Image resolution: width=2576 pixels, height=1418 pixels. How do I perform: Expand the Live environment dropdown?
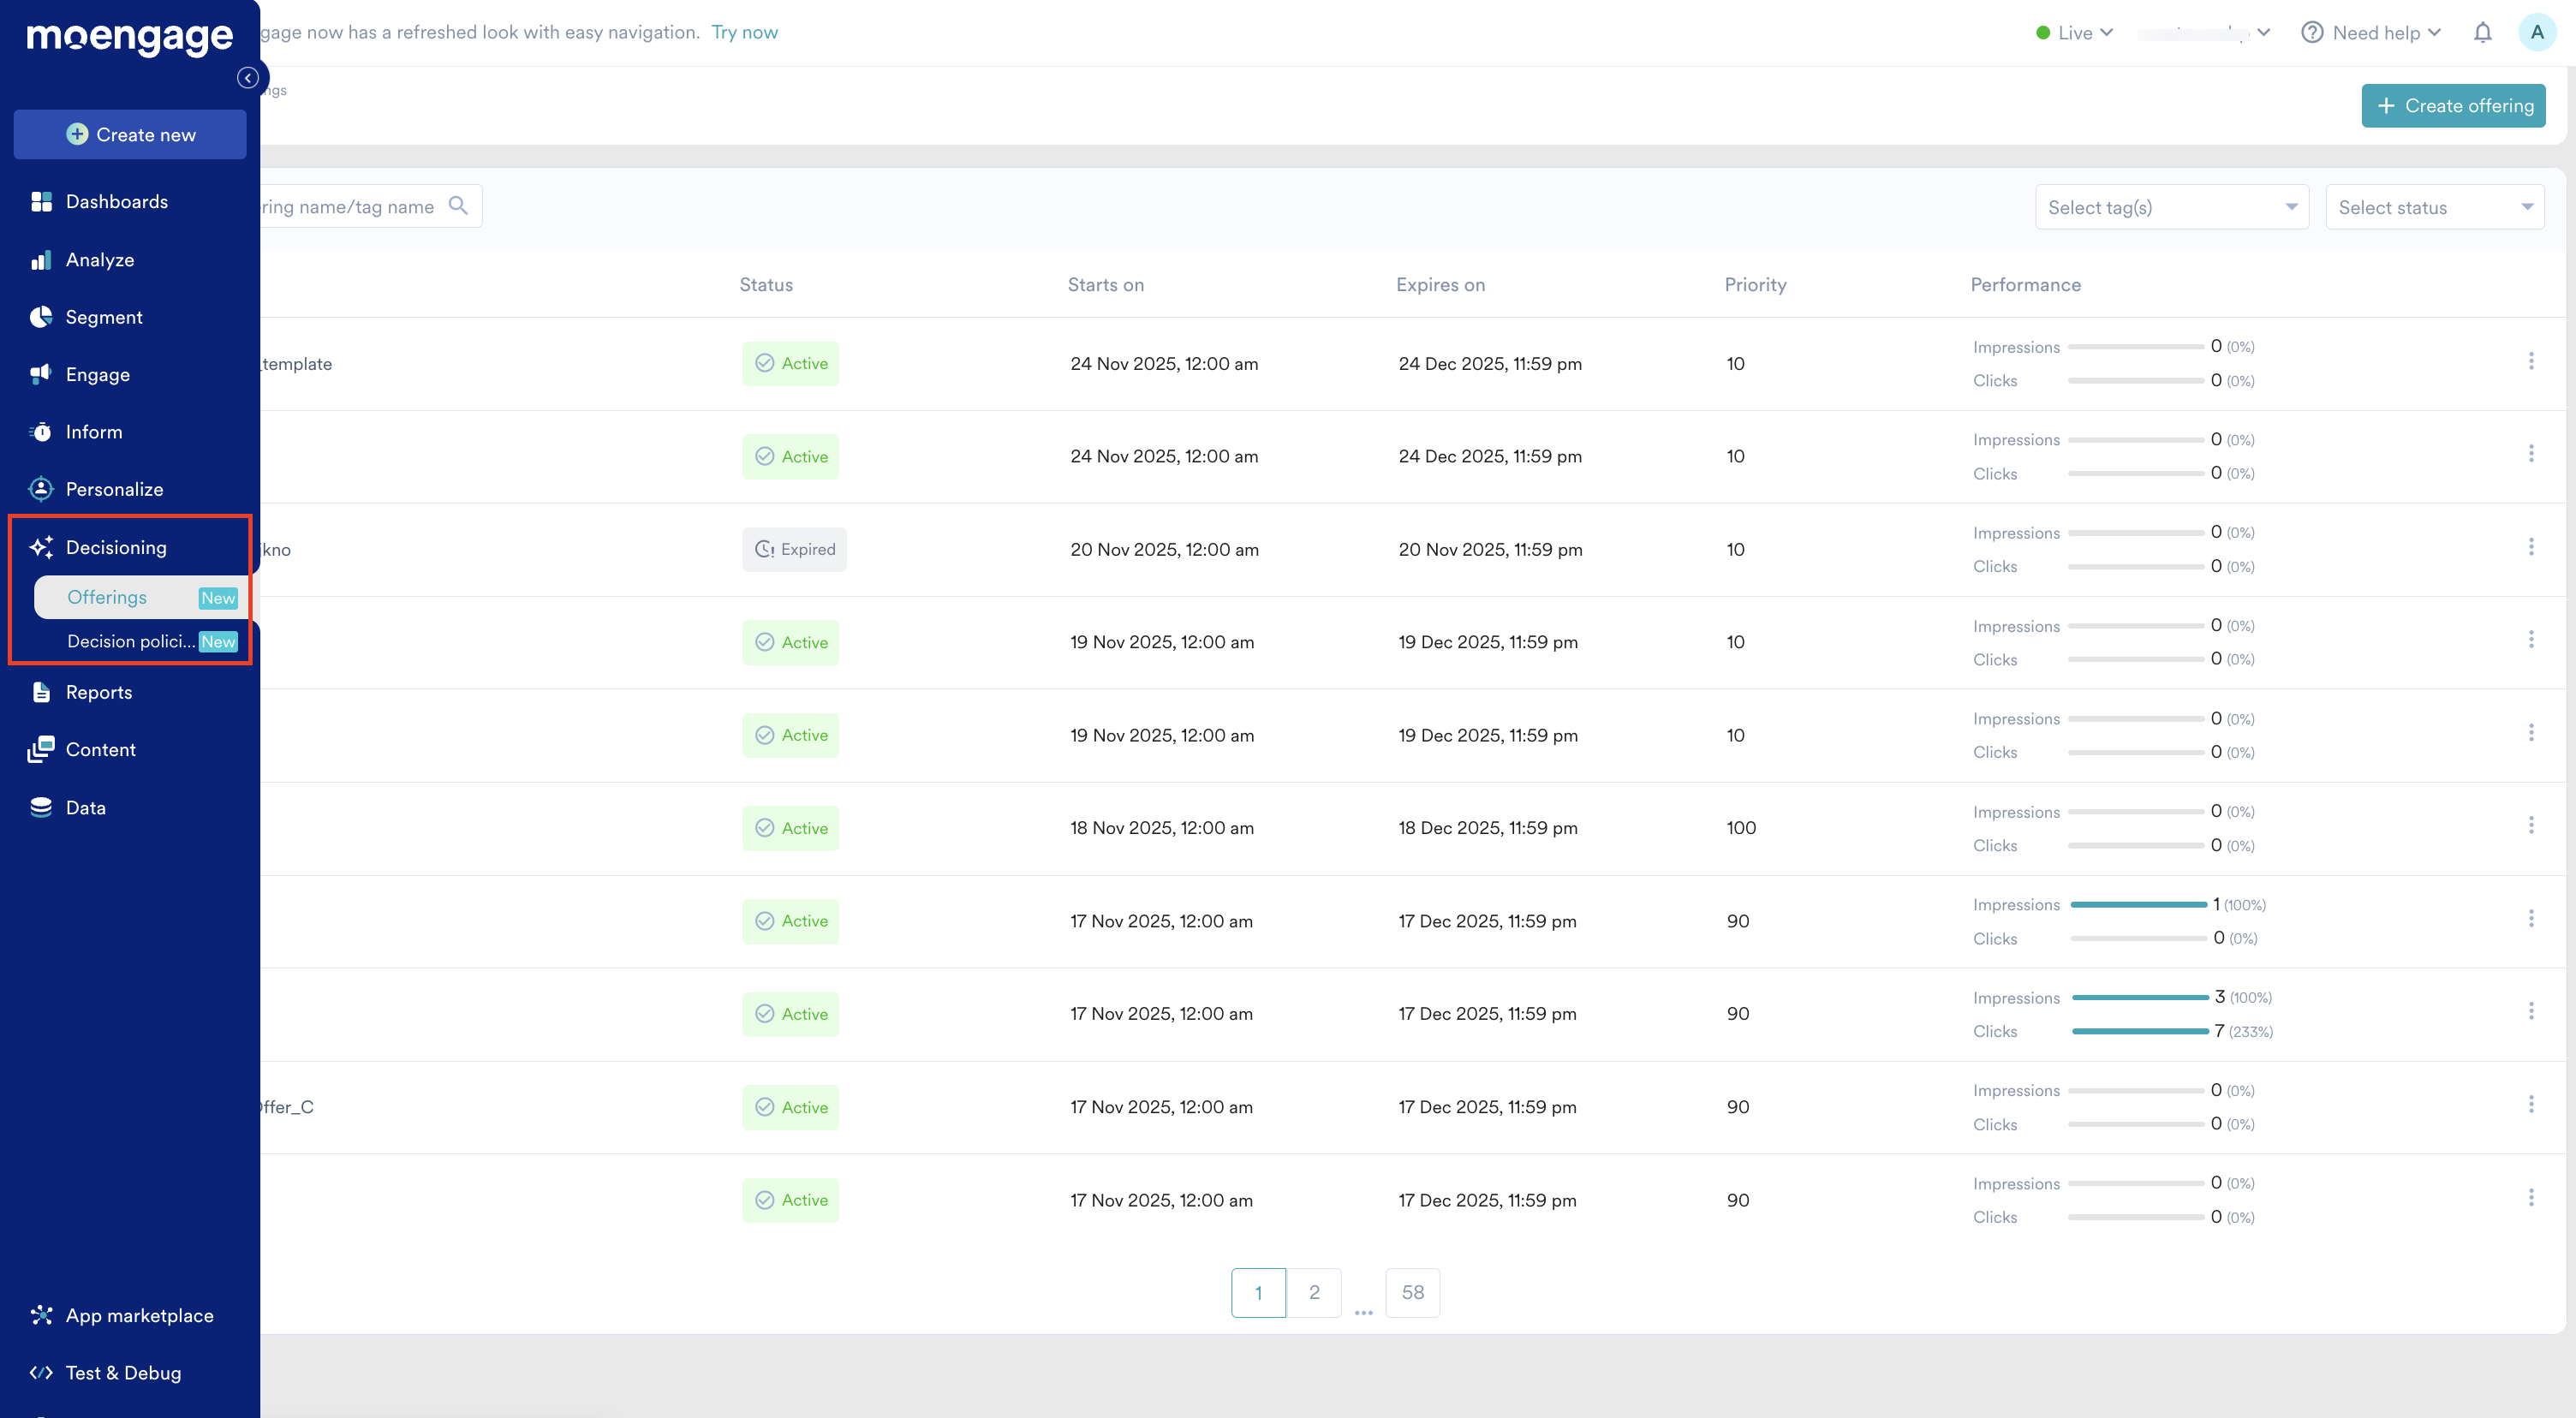coord(2075,33)
